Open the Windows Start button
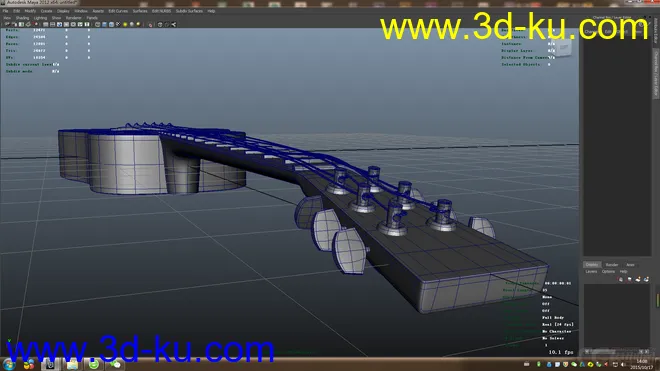This screenshot has width=660, height=371. [9, 364]
